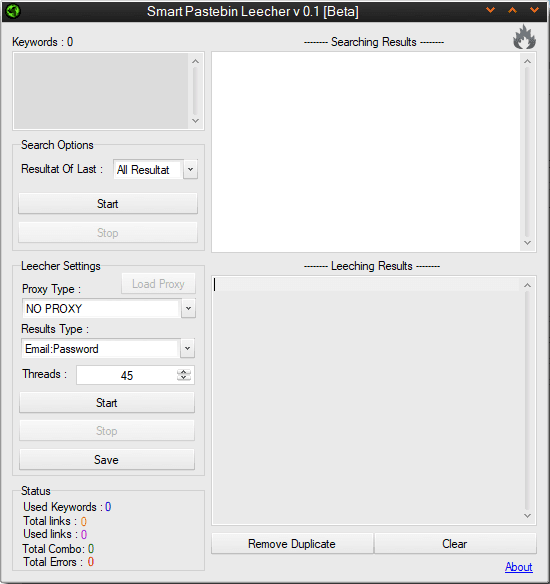Expand the Proxy Type dropdown arrow
Viewport: 550px width, 584px height.
pyautogui.click(x=188, y=308)
